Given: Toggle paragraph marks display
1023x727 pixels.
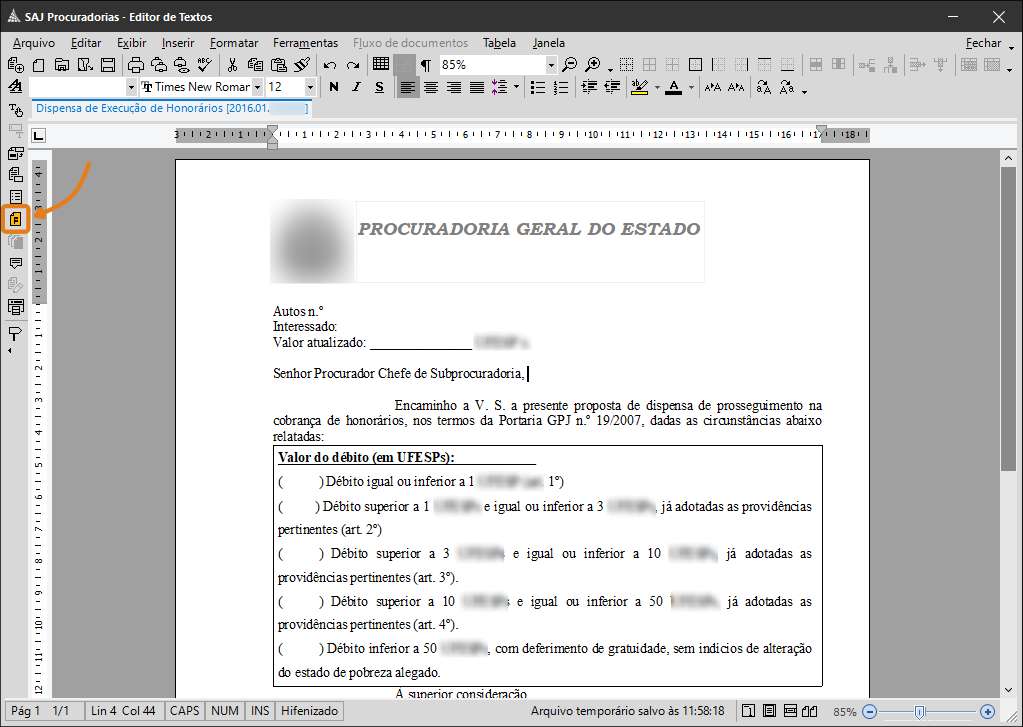Looking at the screenshot, I should point(425,65).
